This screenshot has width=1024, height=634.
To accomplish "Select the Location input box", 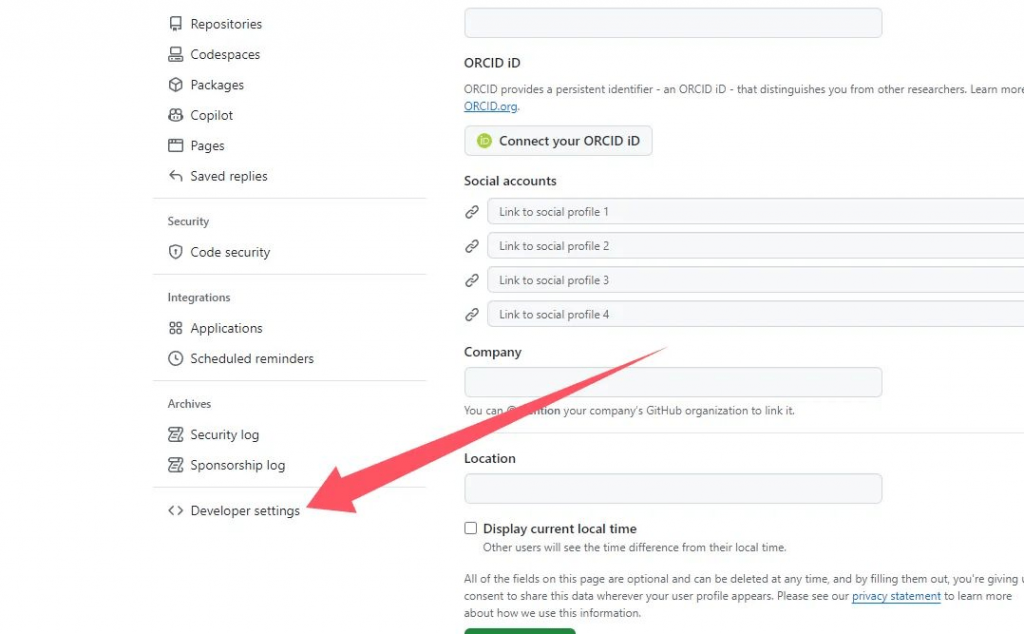I will pyautogui.click(x=673, y=488).
